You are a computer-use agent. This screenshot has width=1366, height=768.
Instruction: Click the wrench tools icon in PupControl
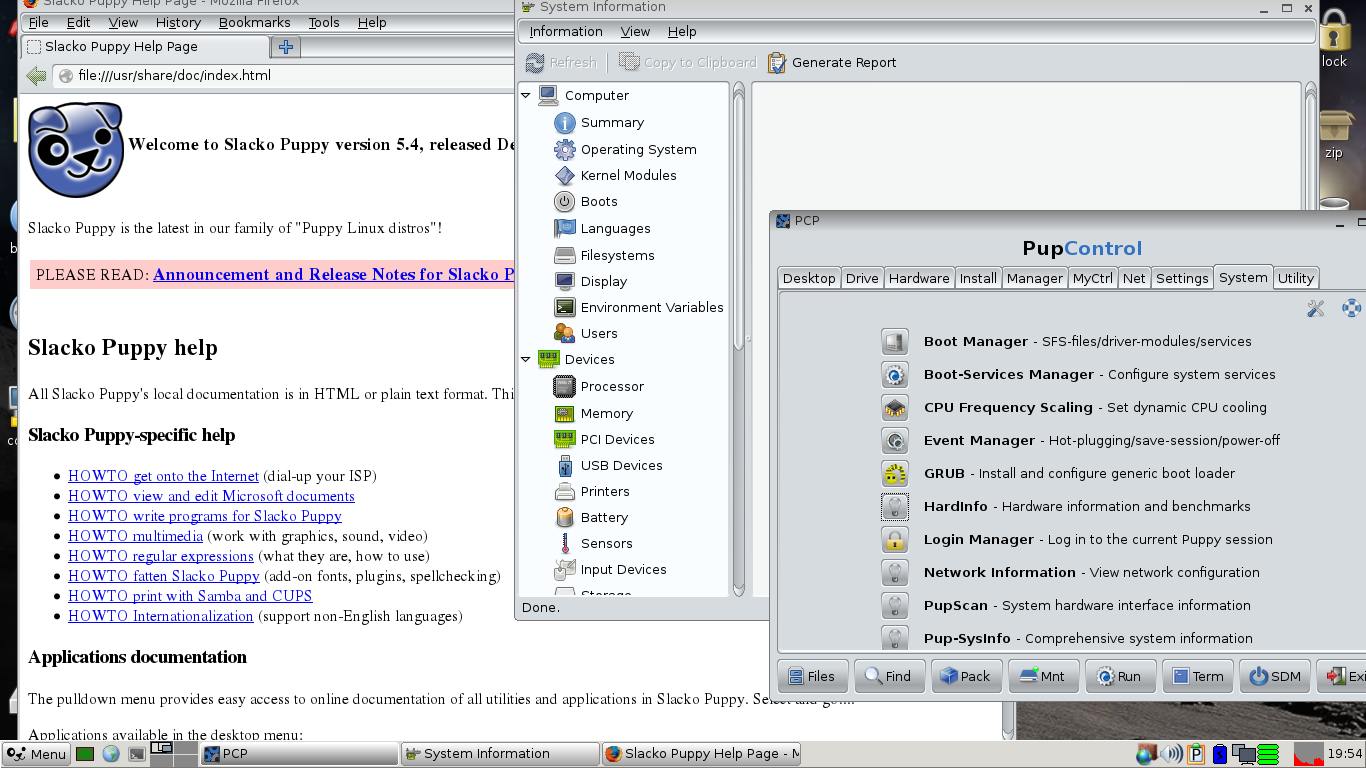[x=1316, y=309]
